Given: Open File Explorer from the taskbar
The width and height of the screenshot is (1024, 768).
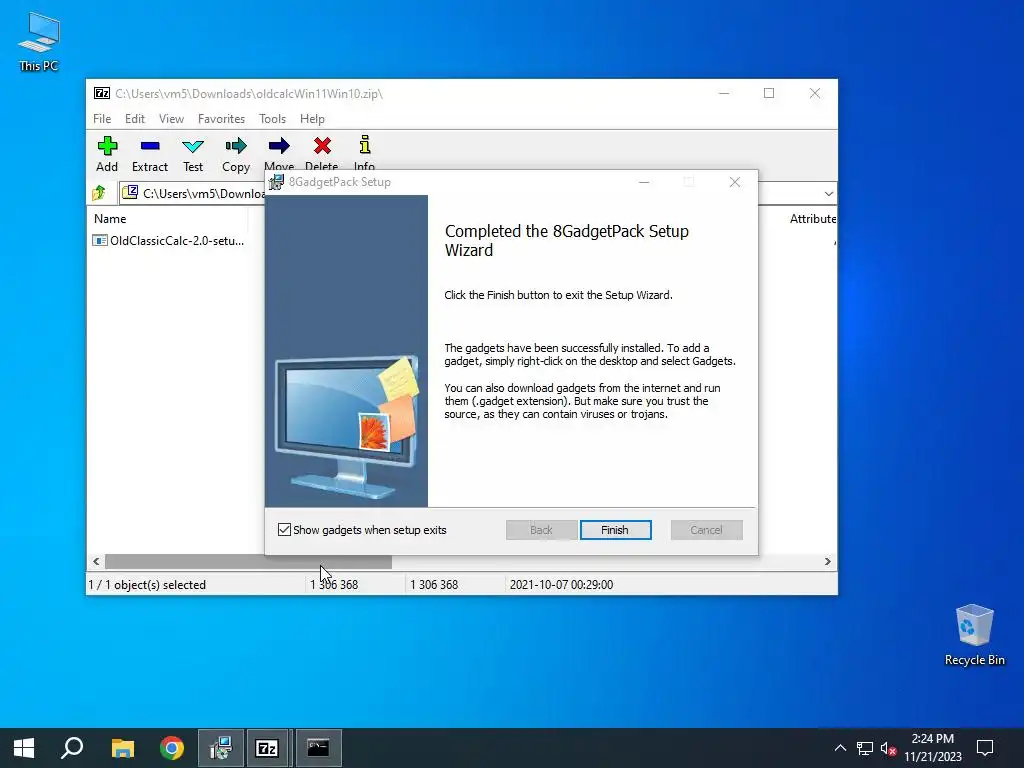Looking at the screenshot, I should point(122,748).
